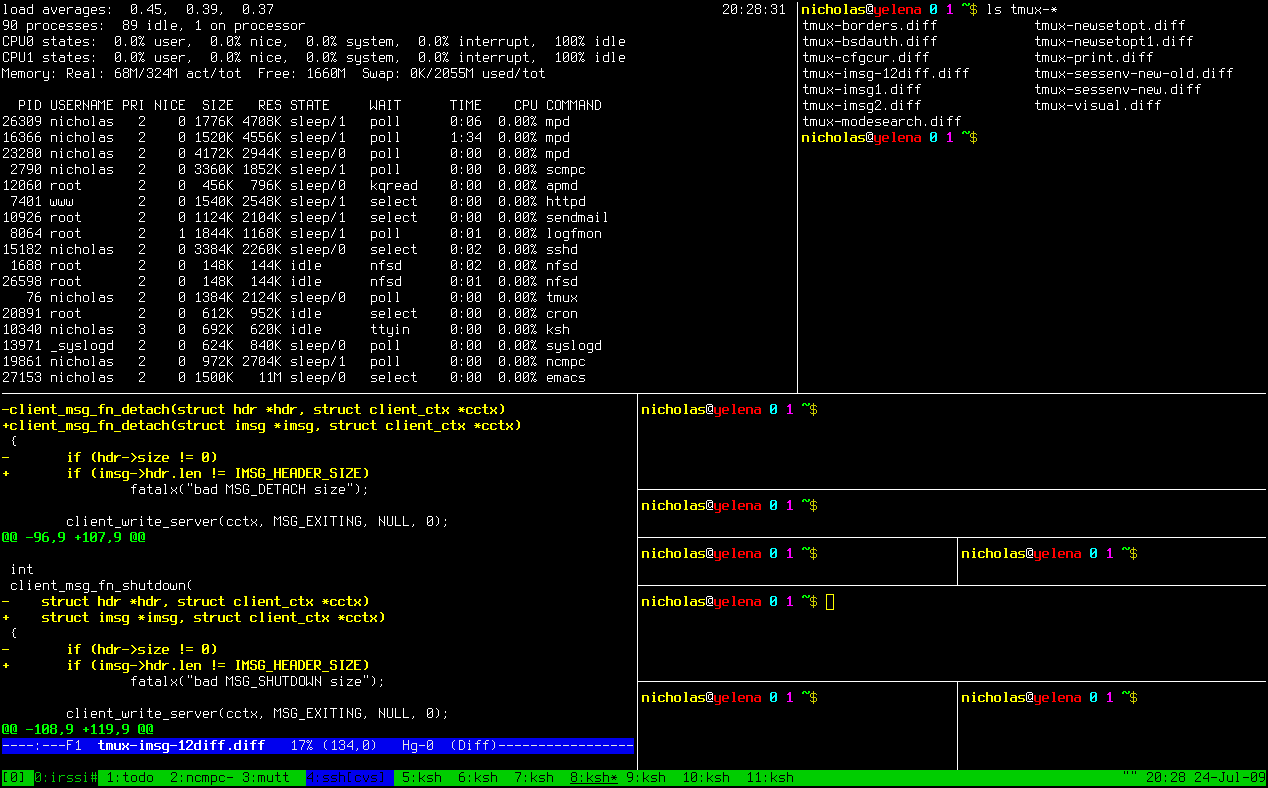Select the highlighted 4:ssh[cvs] window
1268x788 pixels.
[x=345, y=775]
